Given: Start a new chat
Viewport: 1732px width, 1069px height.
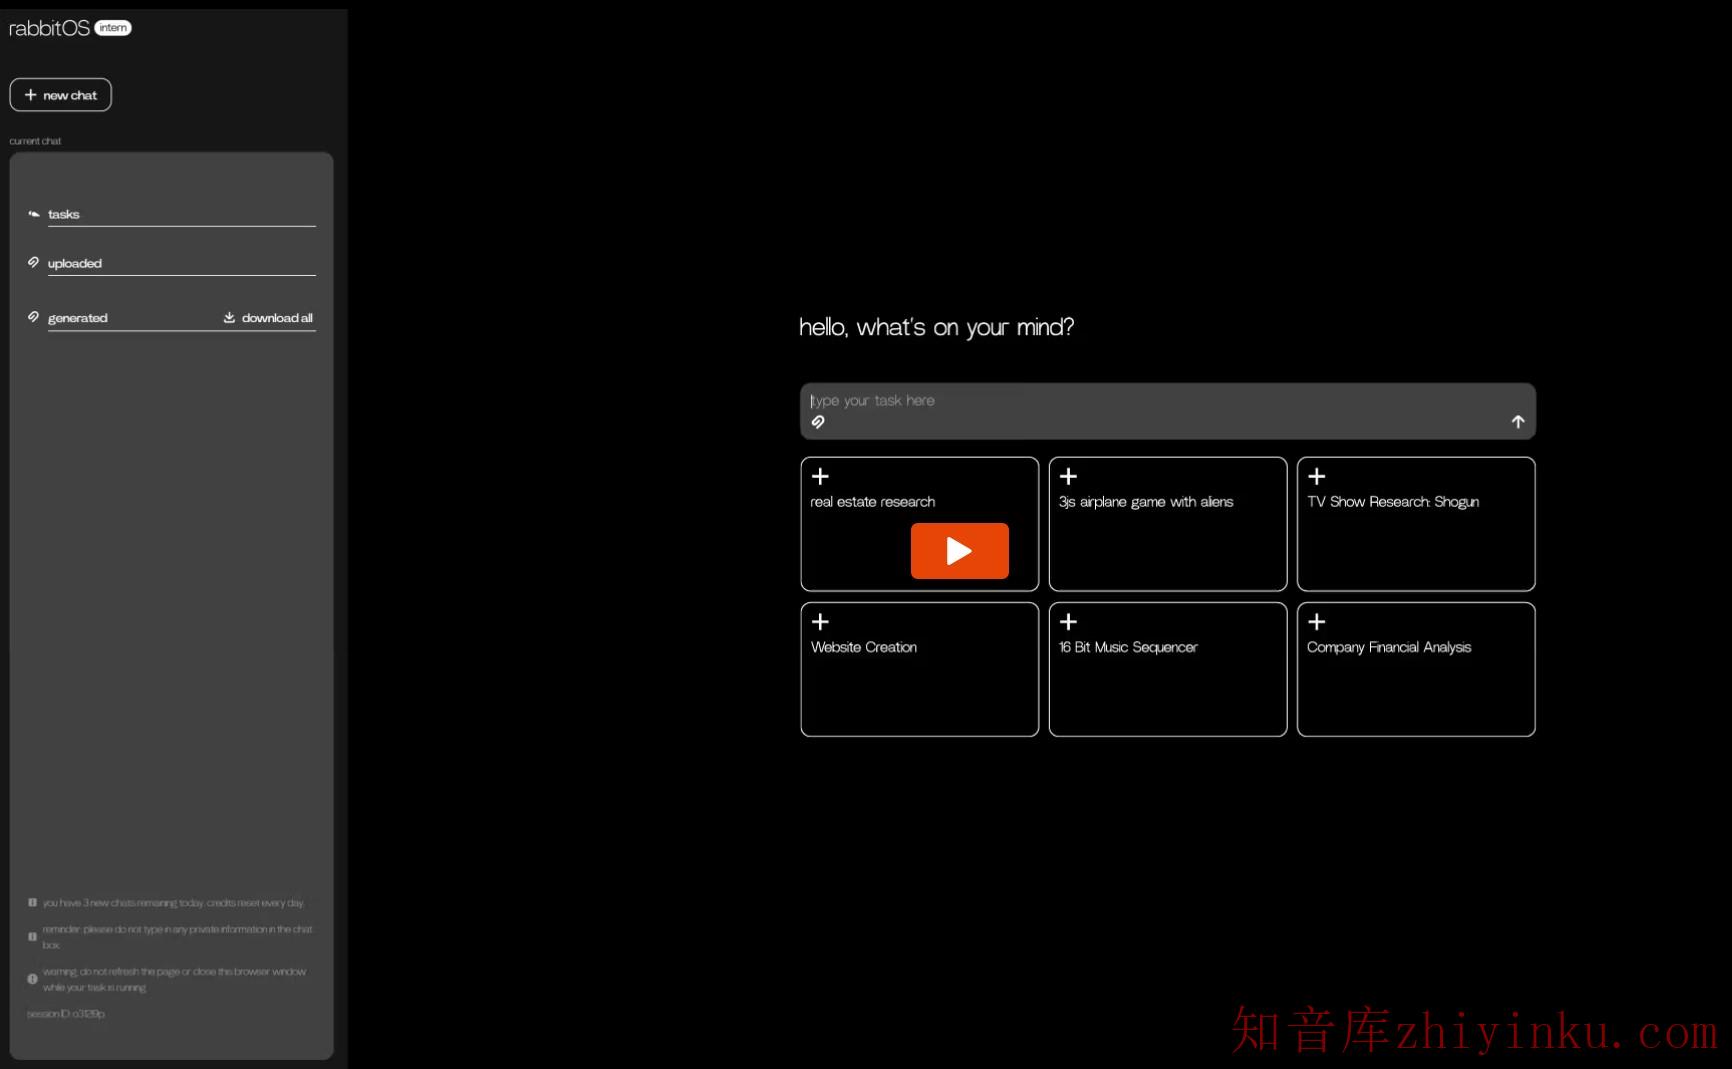Looking at the screenshot, I should click(61, 95).
